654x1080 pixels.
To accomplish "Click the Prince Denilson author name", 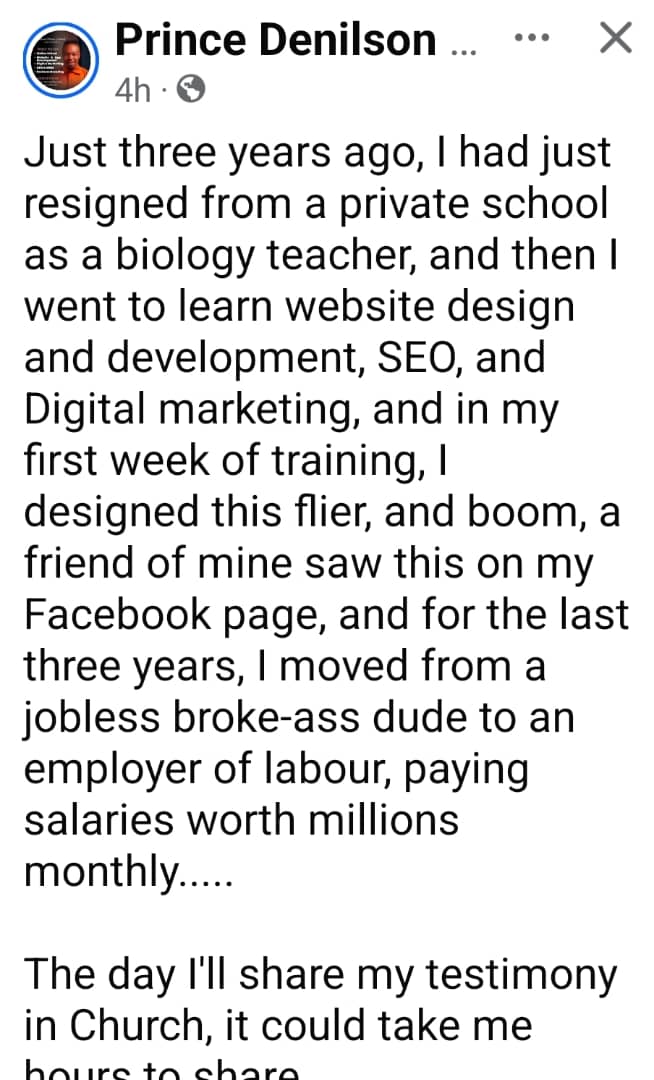I will point(276,40).
